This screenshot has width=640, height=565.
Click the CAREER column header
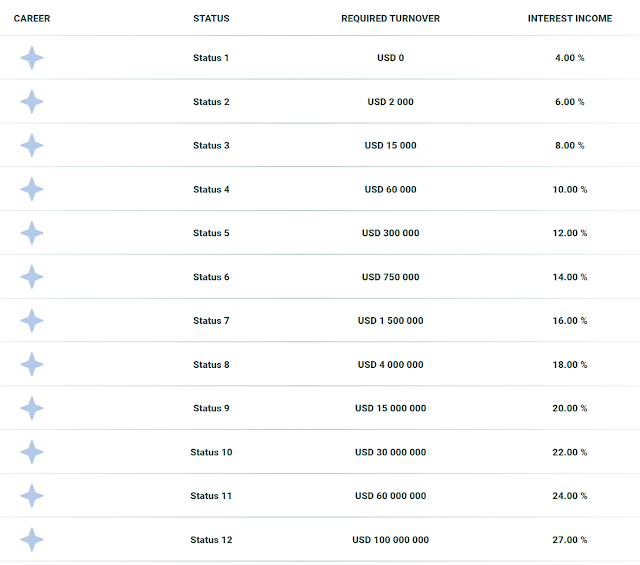coord(32,18)
